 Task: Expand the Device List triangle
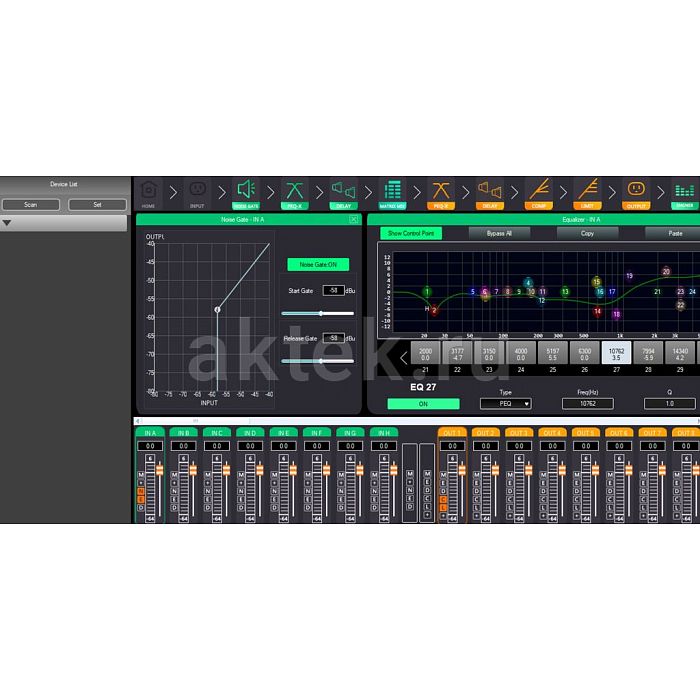(7, 222)
